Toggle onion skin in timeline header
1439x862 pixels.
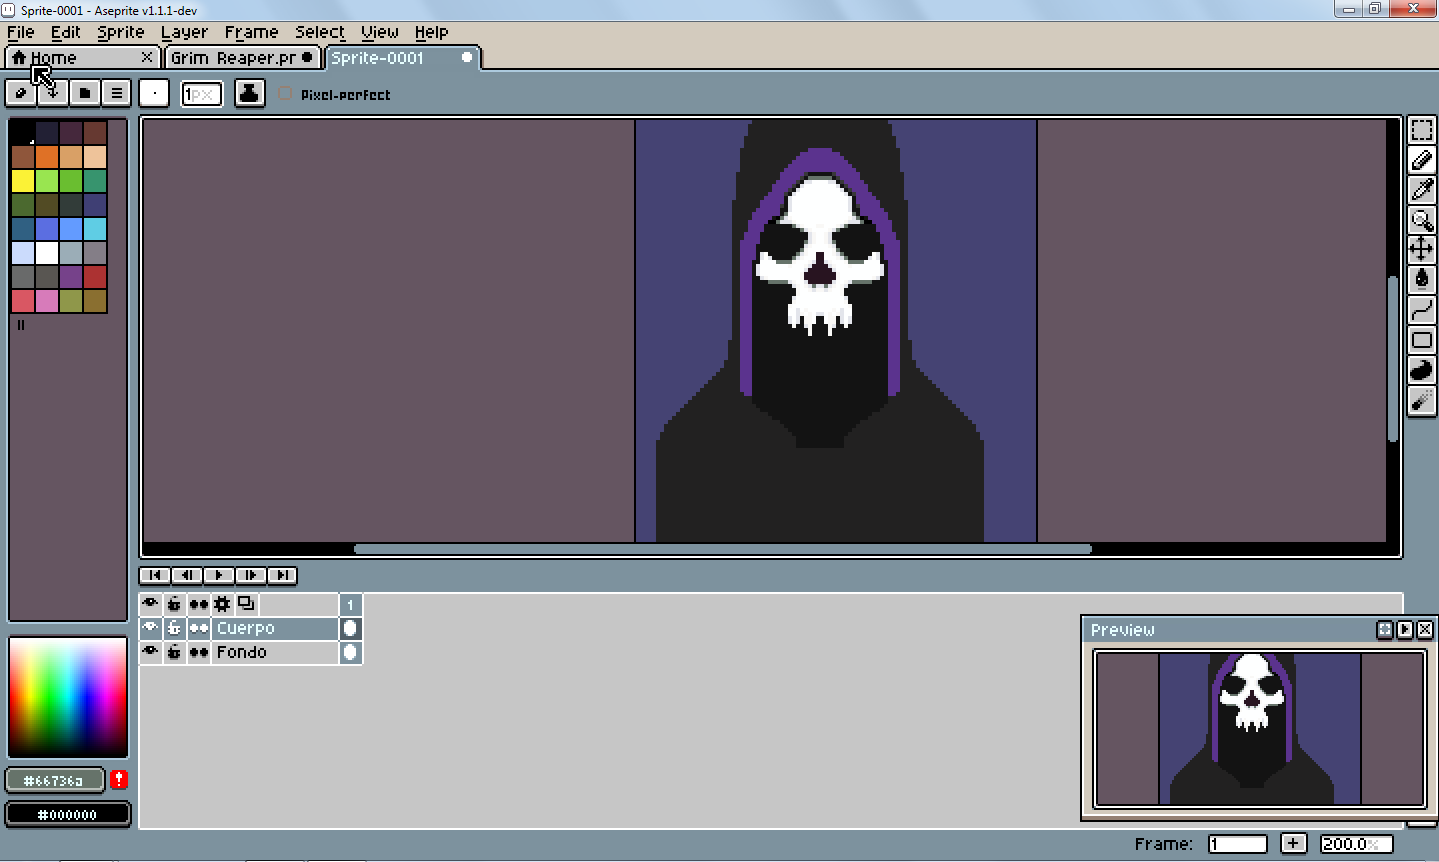tap(246, 604)
